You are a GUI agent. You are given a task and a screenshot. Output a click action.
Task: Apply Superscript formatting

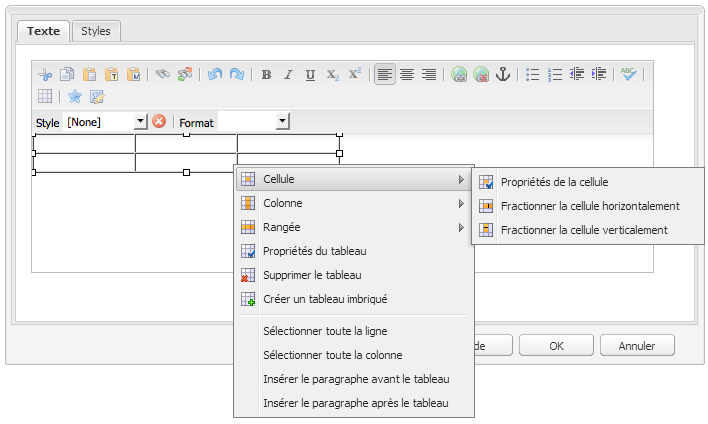[x=354, y=75]
